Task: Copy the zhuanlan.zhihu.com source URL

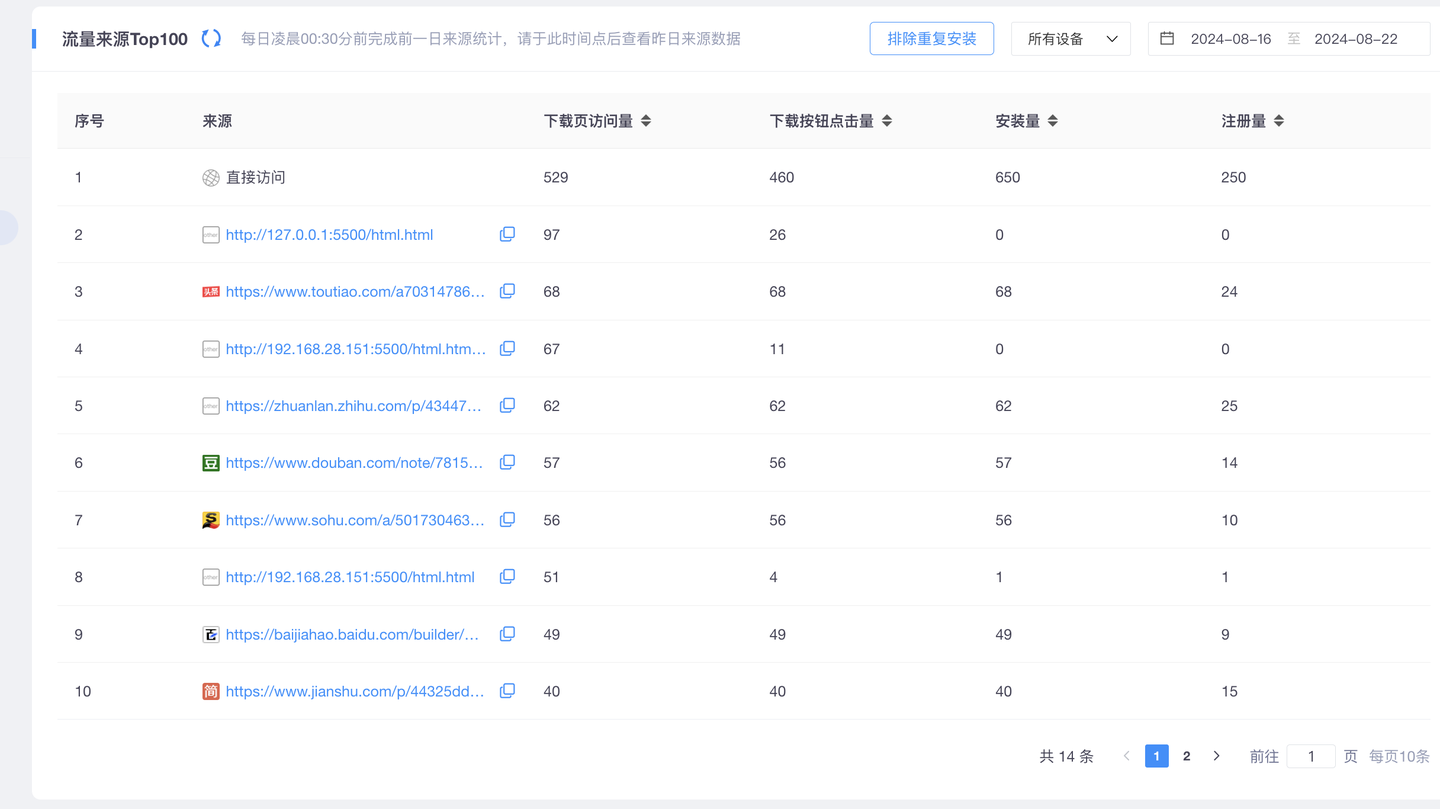Action: click(x=507, y=406)
